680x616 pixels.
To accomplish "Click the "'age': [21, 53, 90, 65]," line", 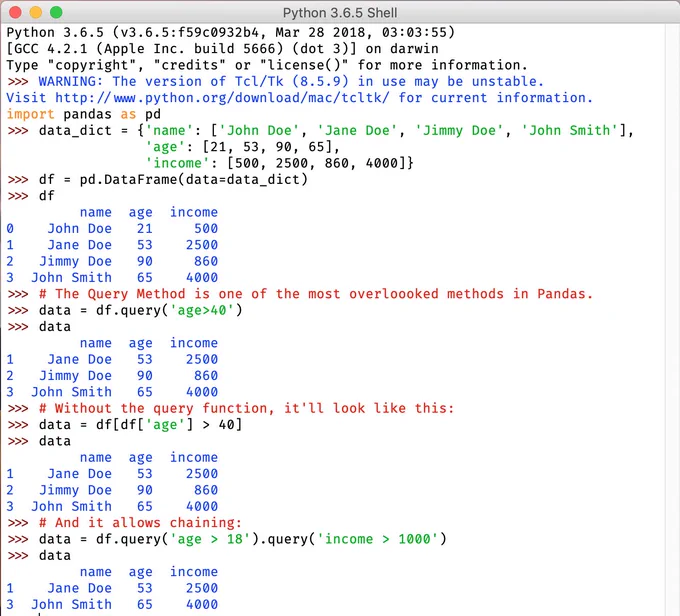I will tap(242, 147).
